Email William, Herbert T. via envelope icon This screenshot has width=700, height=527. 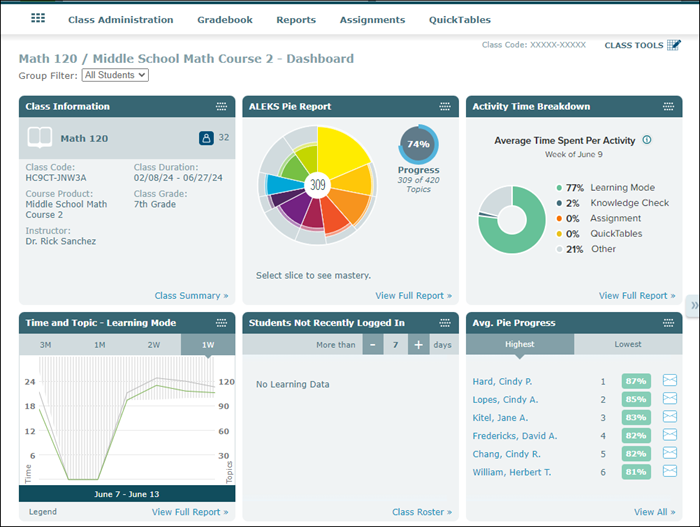(670, 471)
